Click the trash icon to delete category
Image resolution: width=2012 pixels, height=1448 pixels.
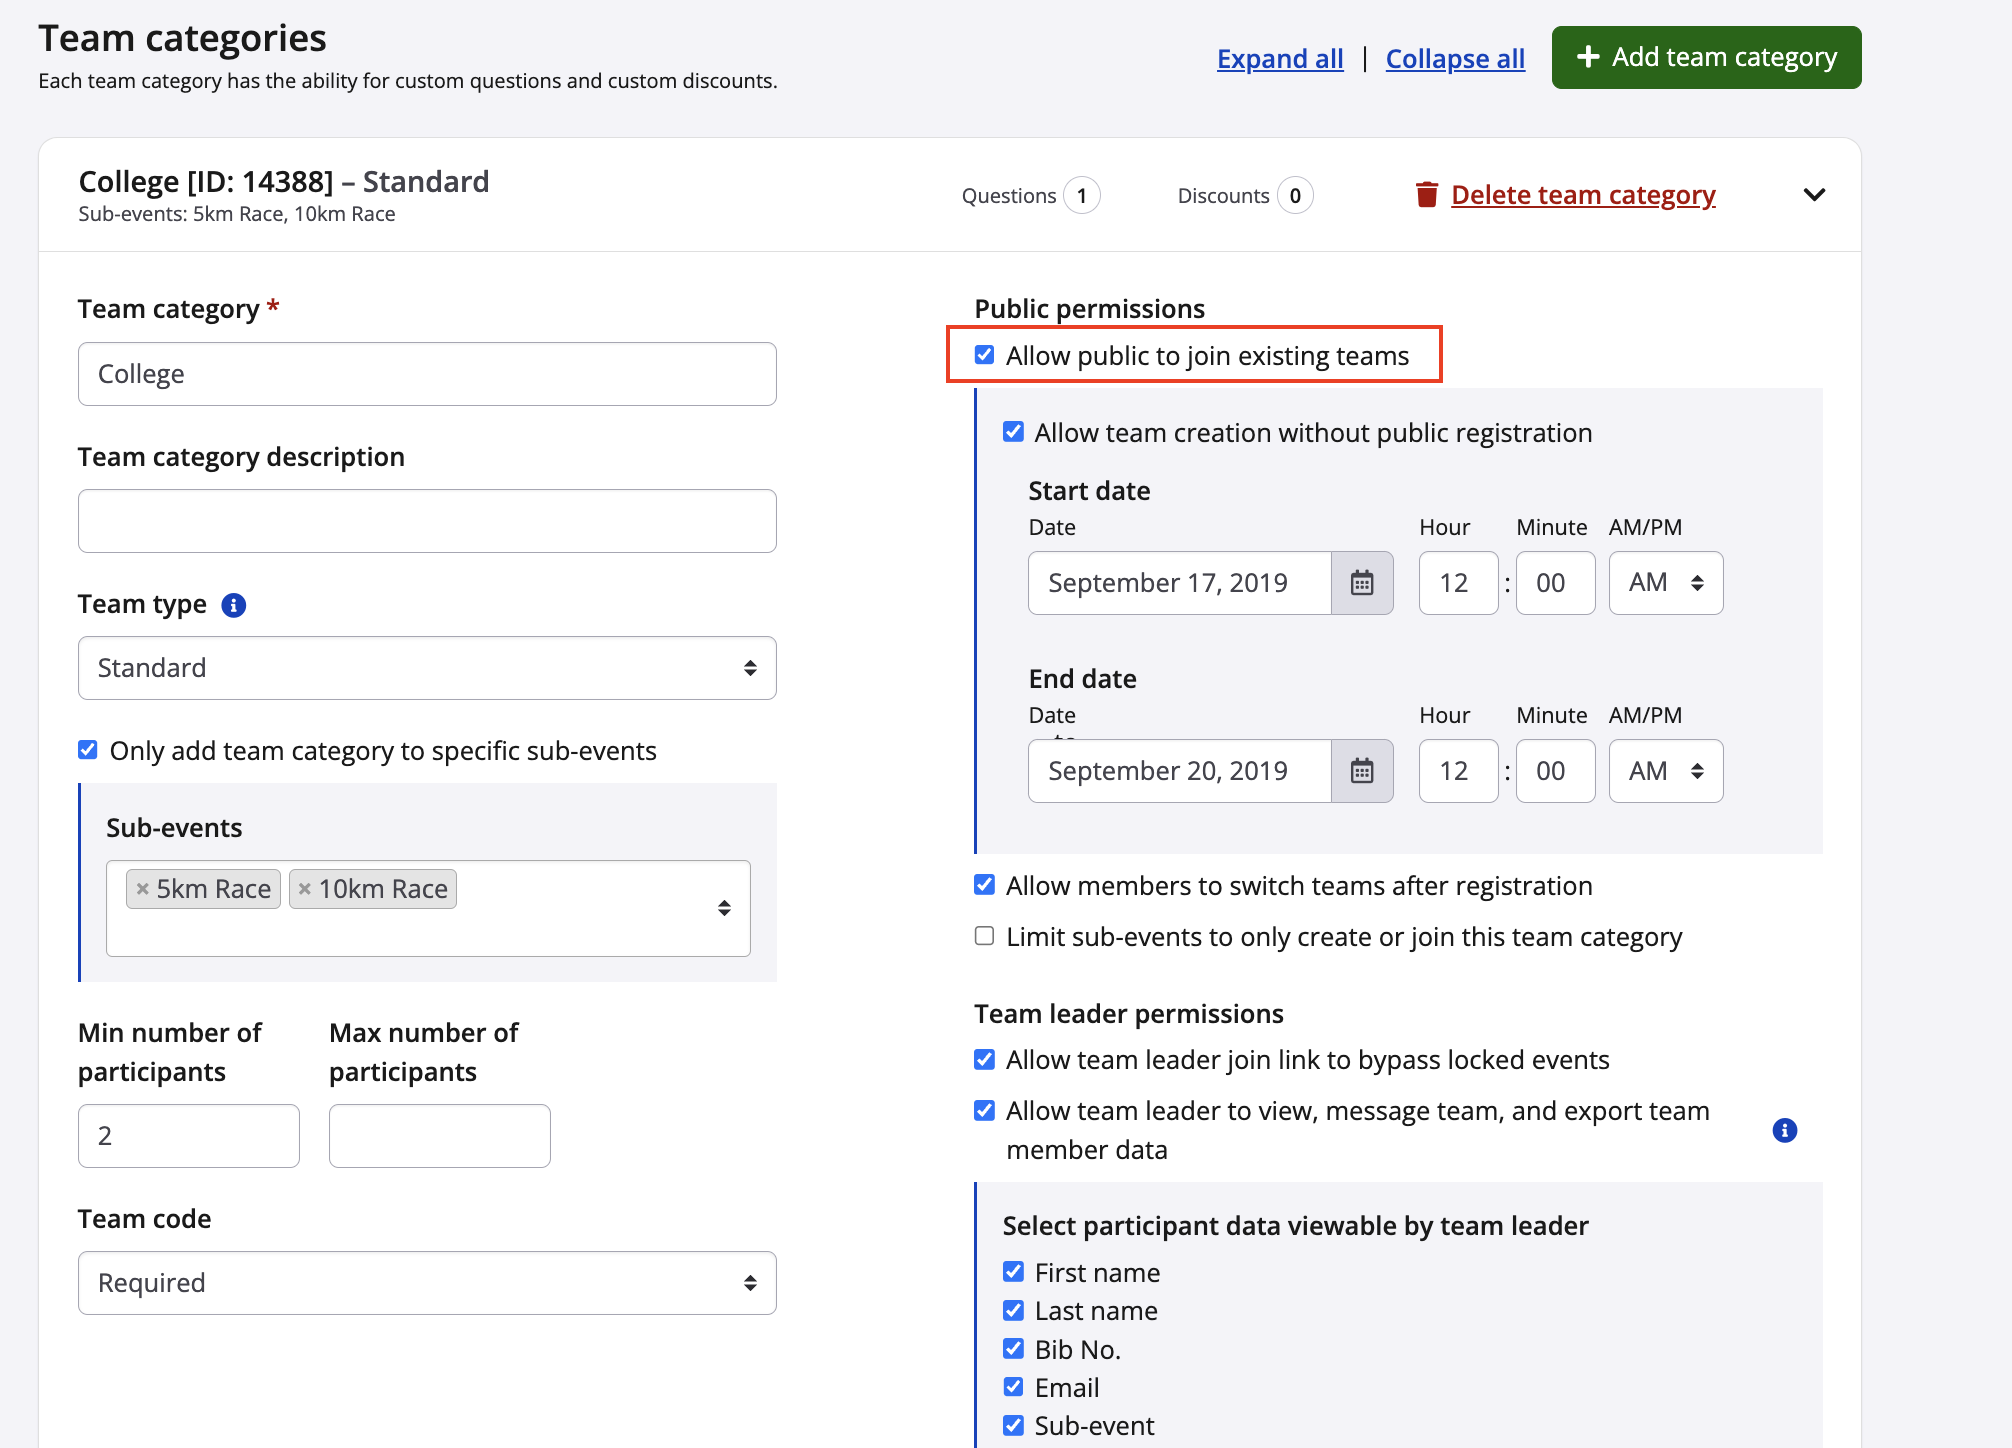tap(1426, 195)
